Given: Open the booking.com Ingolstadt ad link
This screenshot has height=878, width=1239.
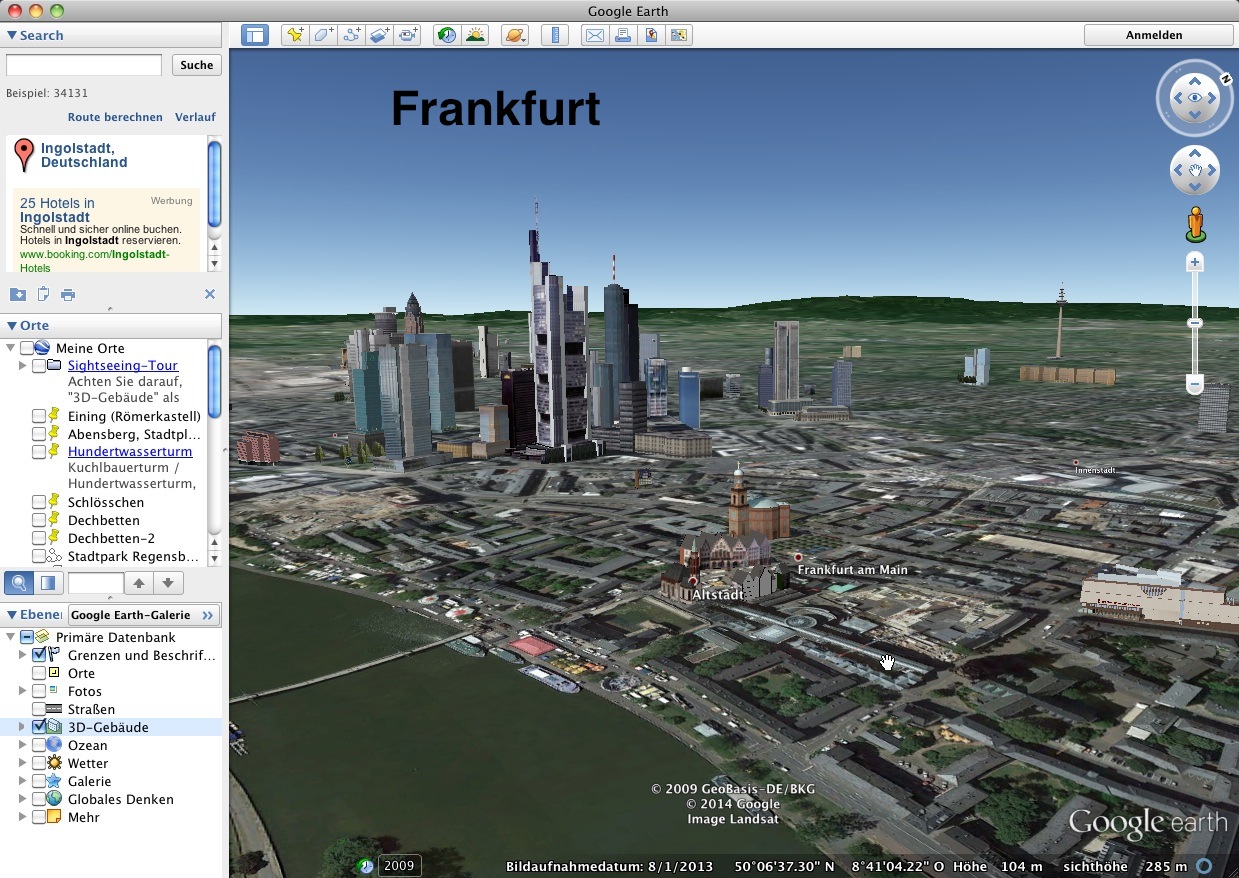Looking at the screenshot, I should (95, 261).
